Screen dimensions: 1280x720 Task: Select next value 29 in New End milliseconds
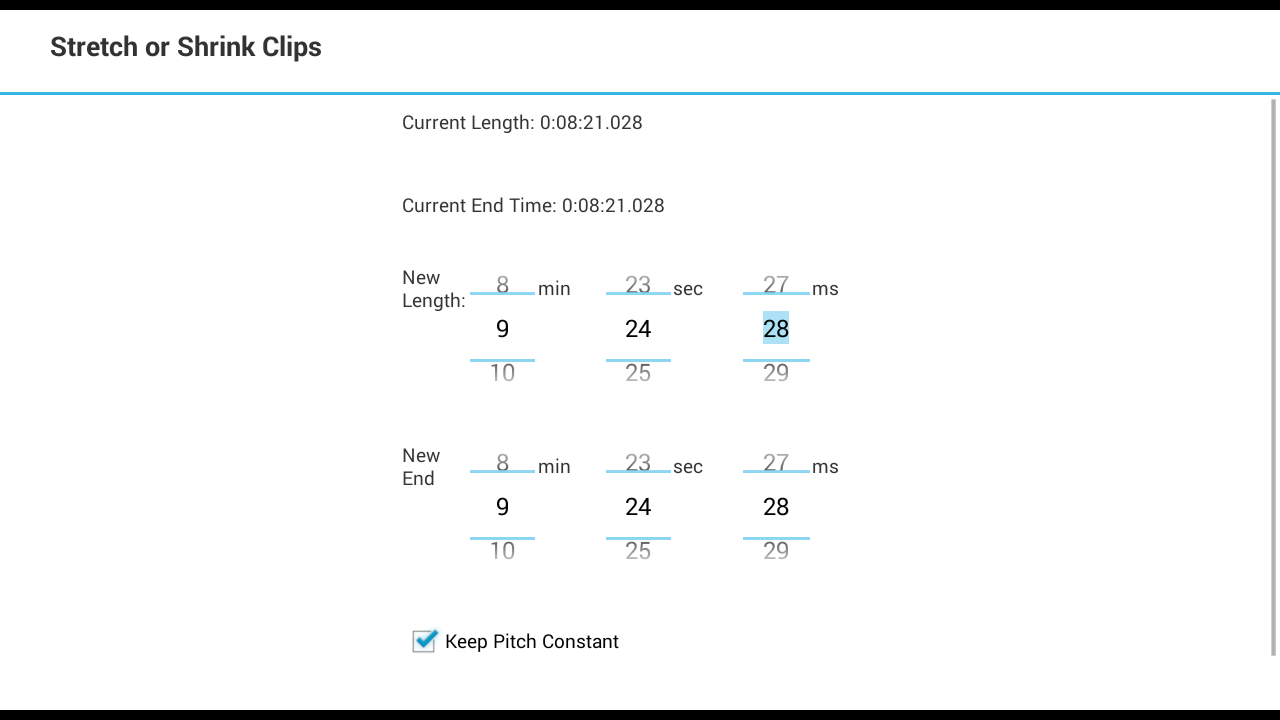pos(776,551)
